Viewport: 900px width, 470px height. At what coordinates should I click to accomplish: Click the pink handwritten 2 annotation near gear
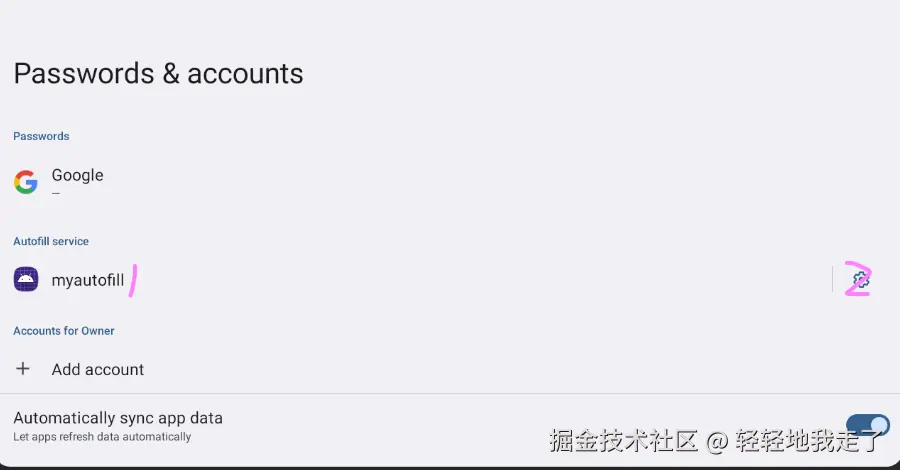858,279
